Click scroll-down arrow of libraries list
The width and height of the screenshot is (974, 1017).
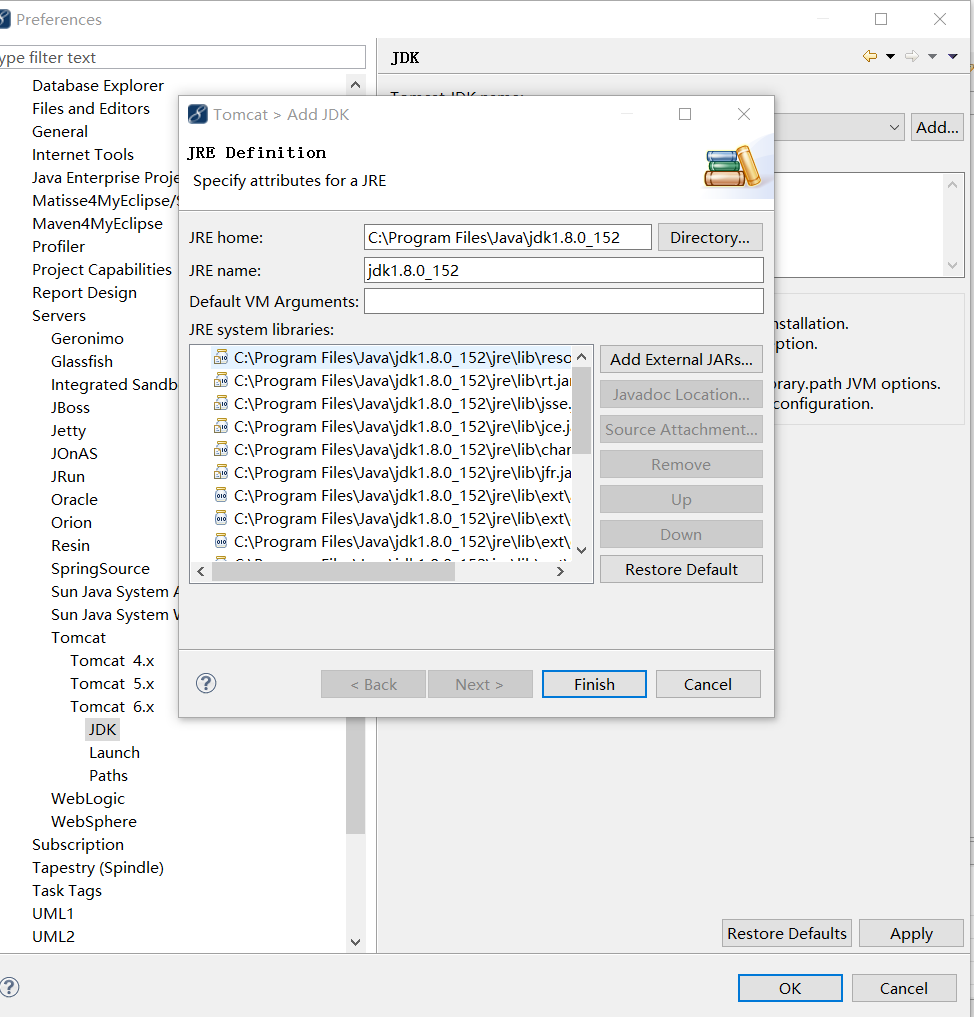coord(582,550)
